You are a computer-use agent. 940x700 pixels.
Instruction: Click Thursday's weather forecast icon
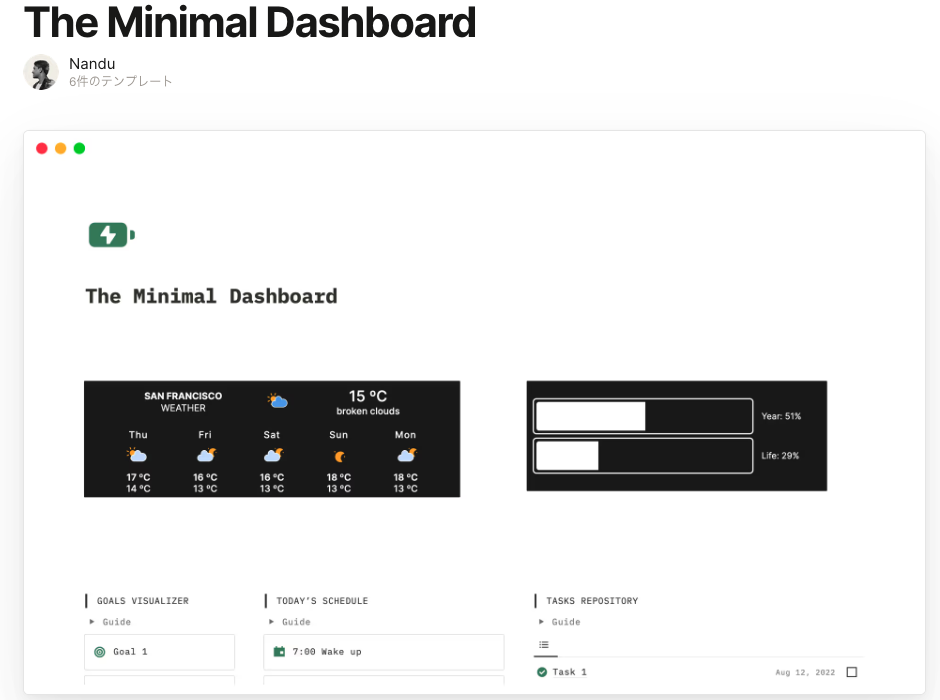[138, 455]
